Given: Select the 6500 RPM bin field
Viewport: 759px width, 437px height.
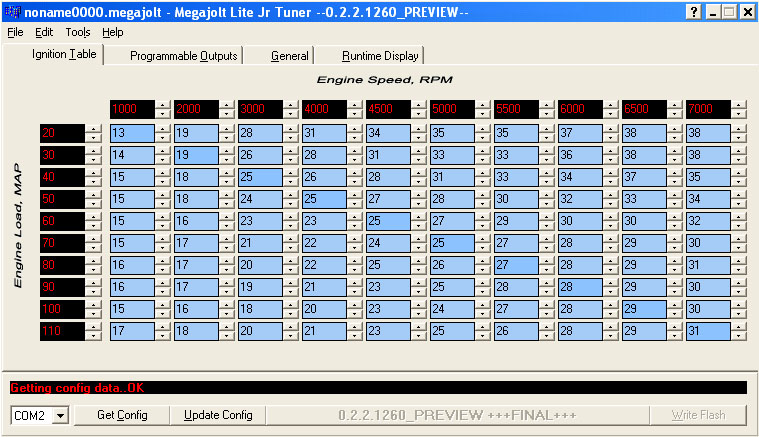Looking at the screenshot, I should coord(644,109).
